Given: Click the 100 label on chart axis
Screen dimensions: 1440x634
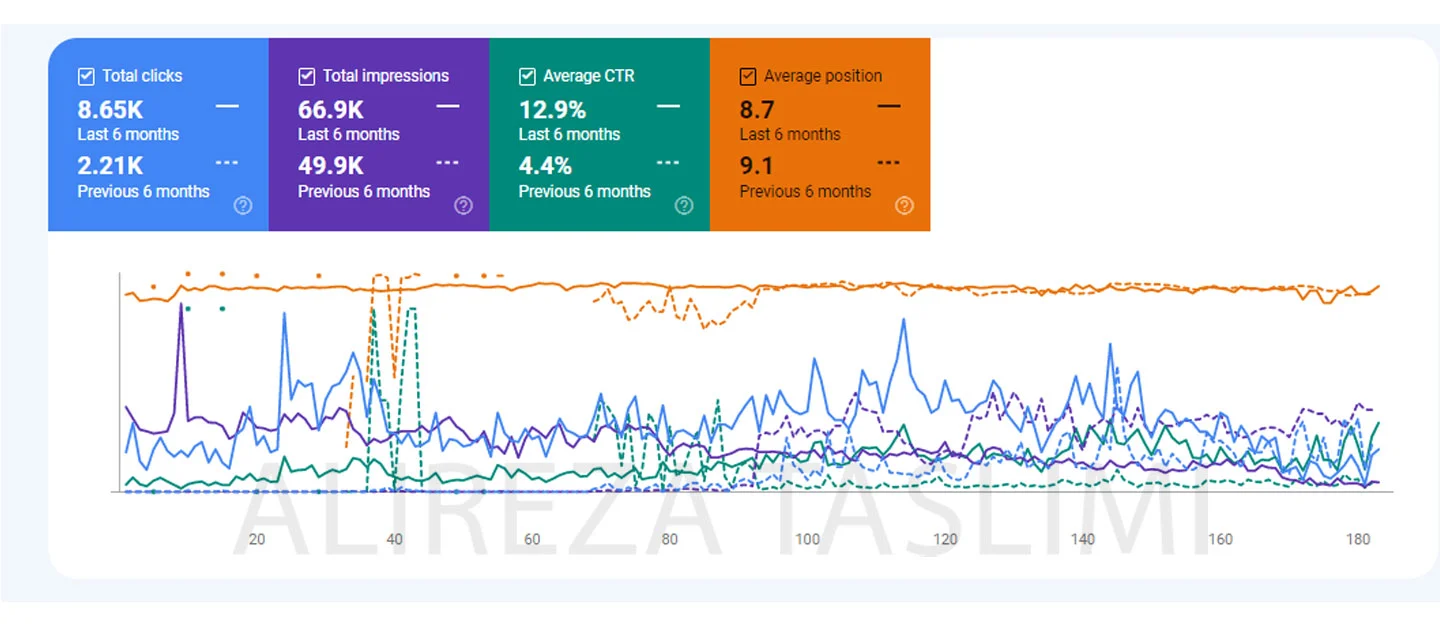Looking at the screenshot, I should (x=807, y=539).
